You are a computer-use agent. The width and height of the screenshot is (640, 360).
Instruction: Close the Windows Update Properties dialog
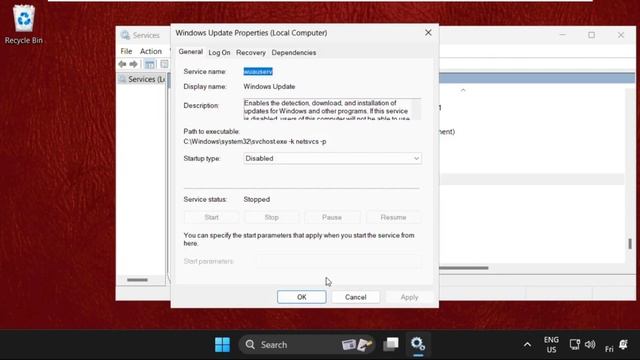coord(428,33)
